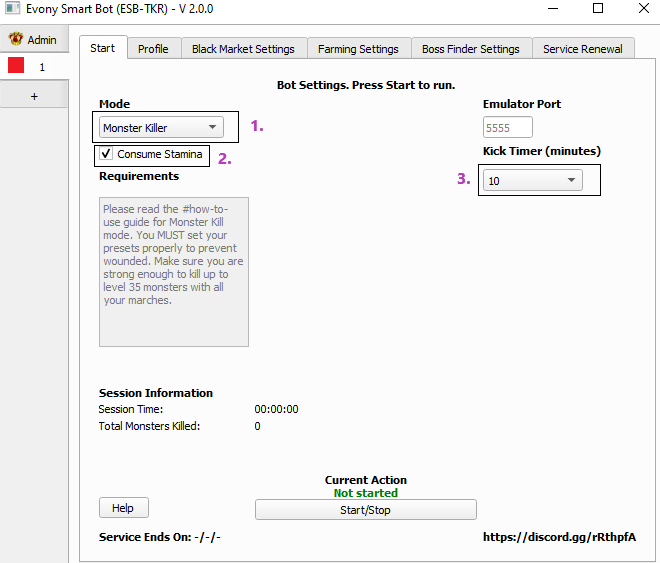Switch to the Start tab
The height and width of the screenshot is (563, 660).
(x=103, y=48)
